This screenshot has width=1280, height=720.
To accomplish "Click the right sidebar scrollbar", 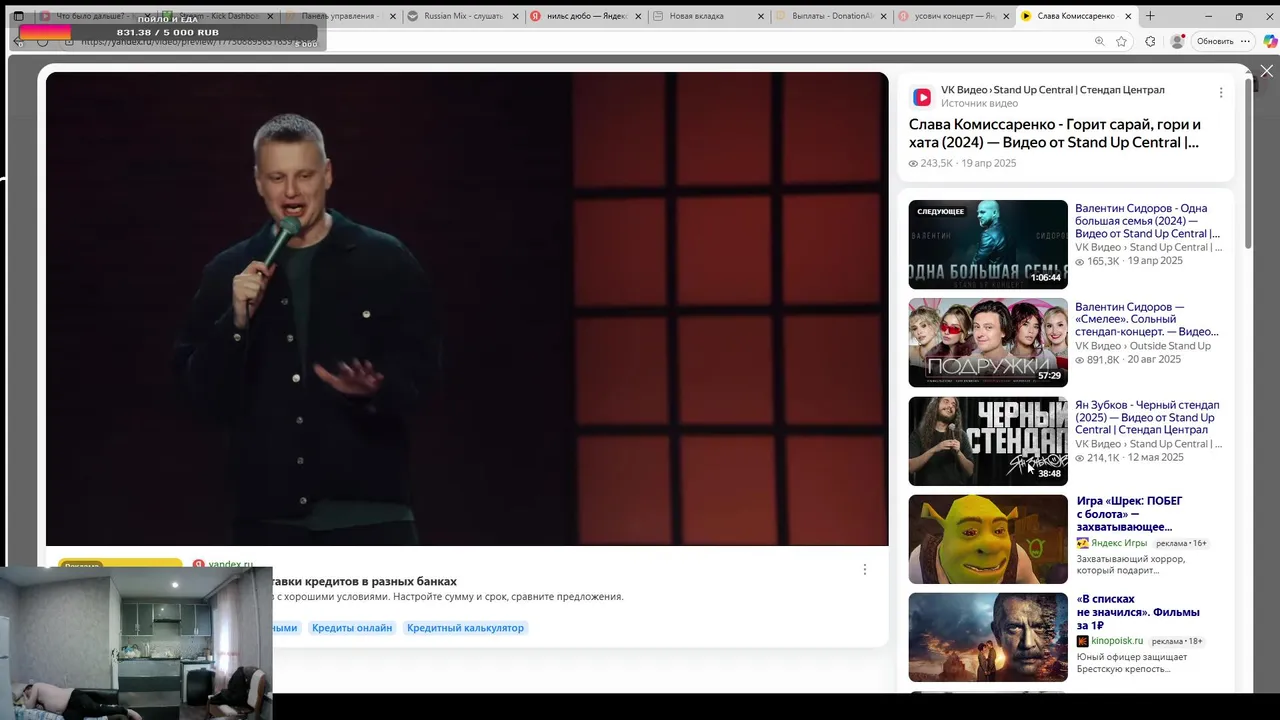I will click(x=1248, y=165).
